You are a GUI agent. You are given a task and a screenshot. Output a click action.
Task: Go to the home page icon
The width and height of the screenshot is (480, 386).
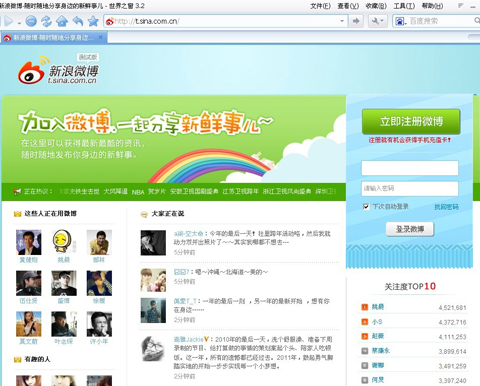coord(62,21)
